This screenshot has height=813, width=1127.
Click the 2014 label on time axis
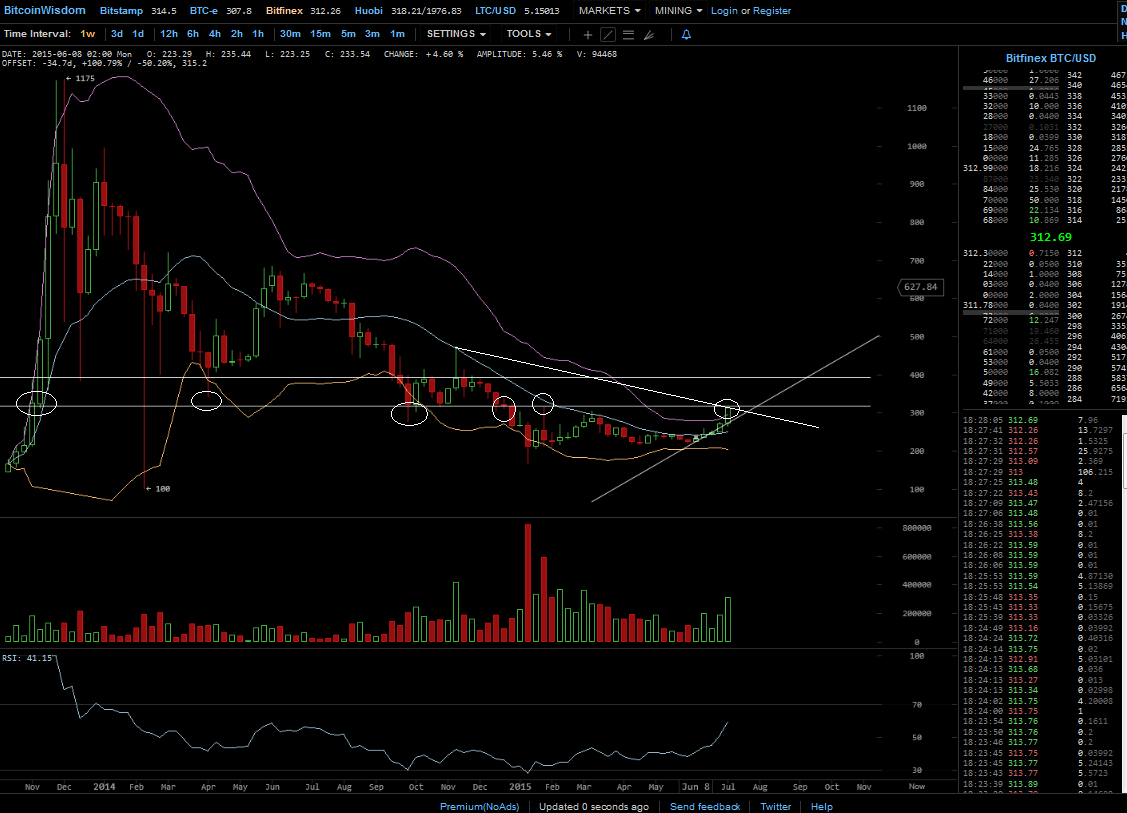click(x=104, y=786)
